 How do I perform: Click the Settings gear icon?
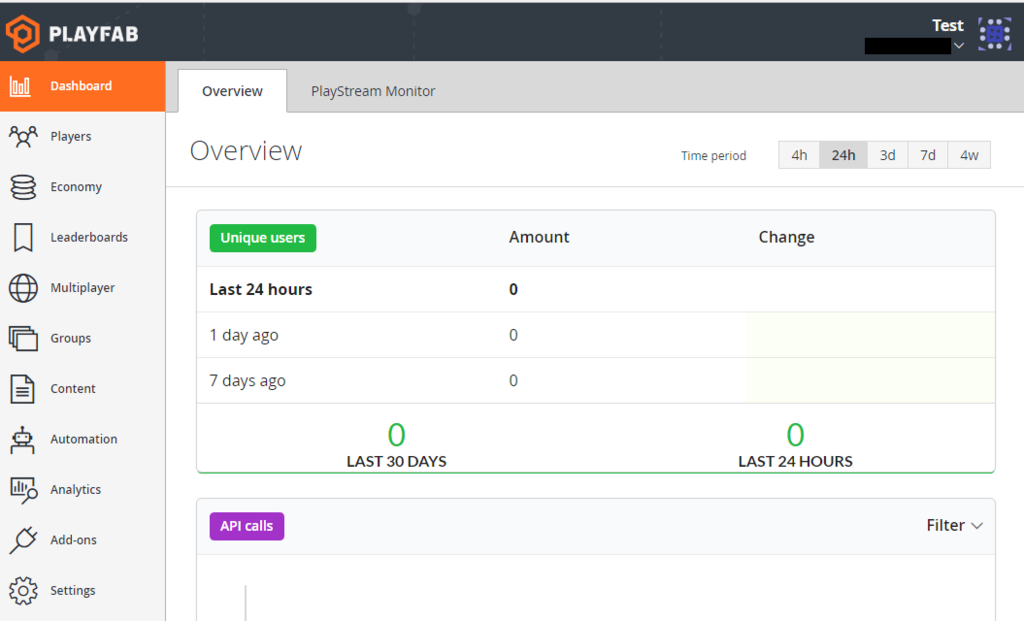(x=23, y=590)
